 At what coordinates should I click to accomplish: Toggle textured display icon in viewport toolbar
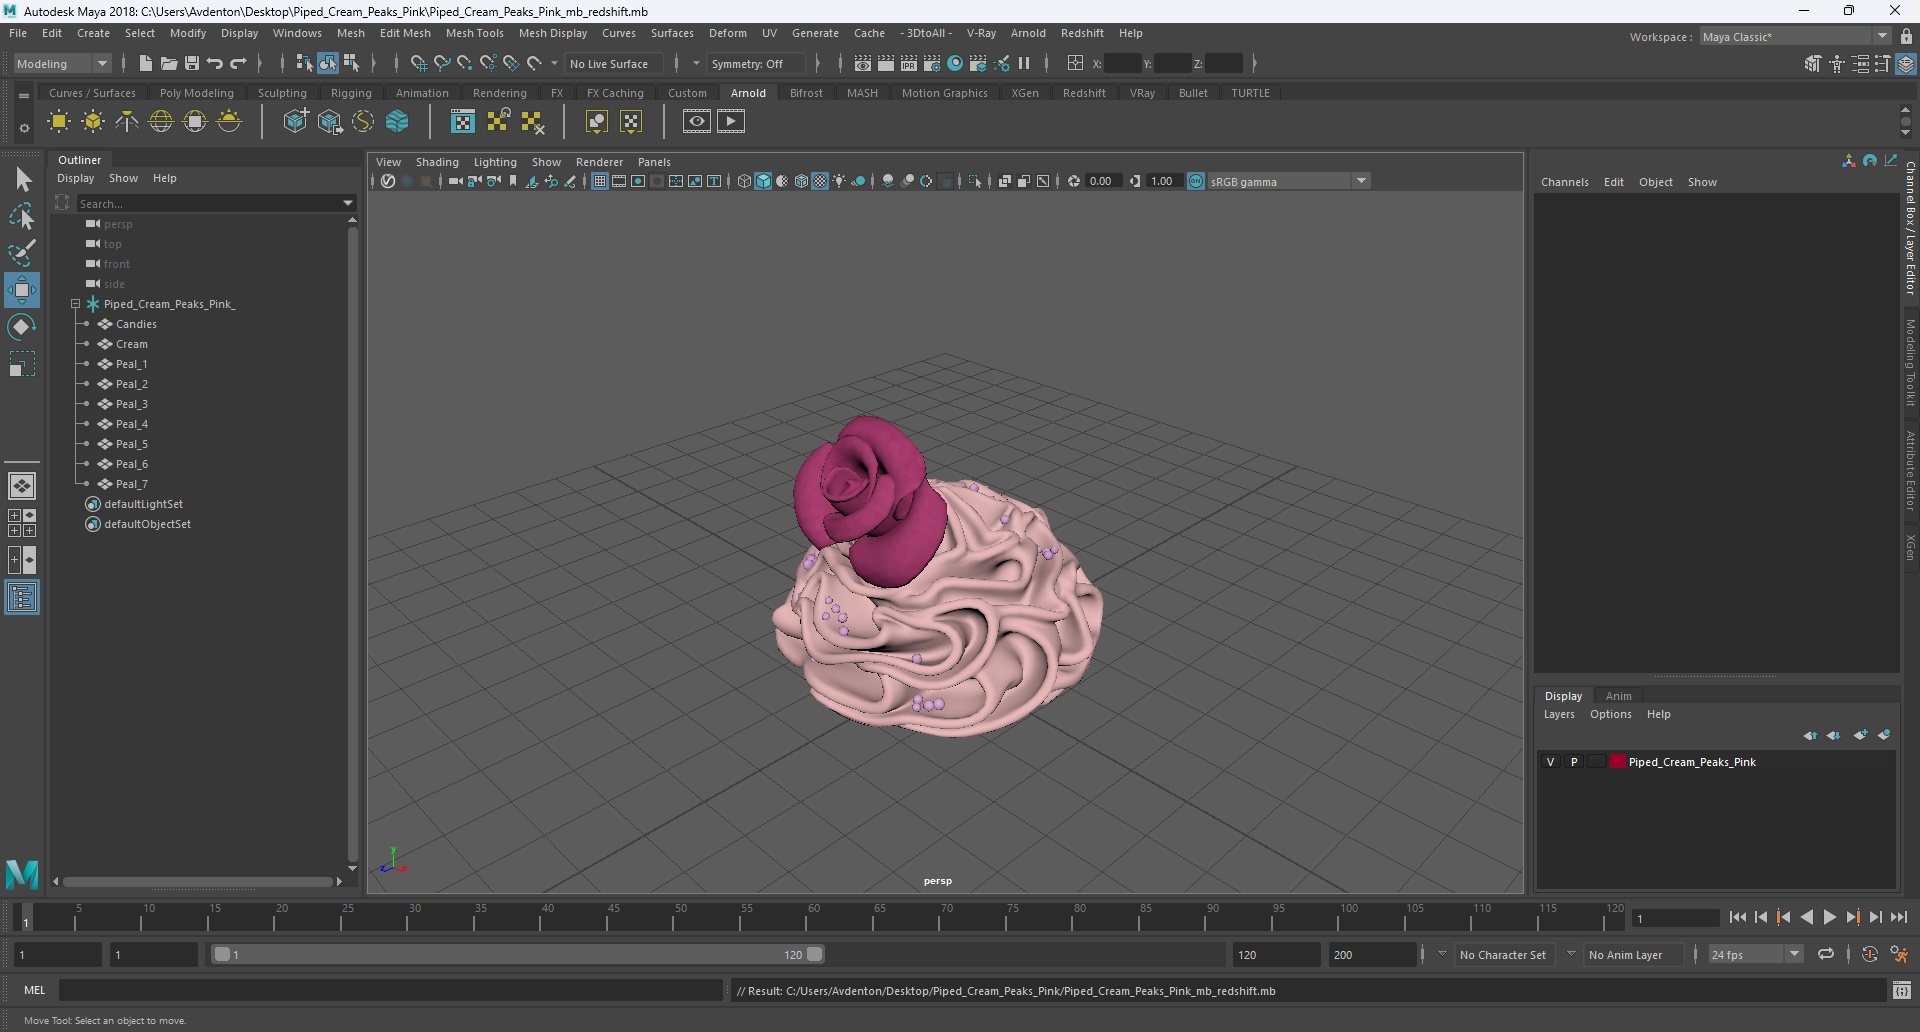tap(820, 181)
